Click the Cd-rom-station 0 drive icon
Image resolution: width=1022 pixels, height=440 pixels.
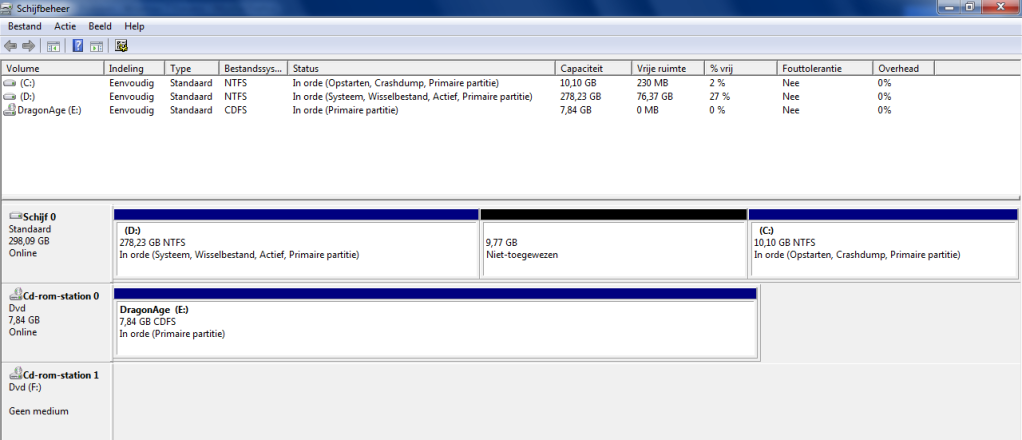pos(14,296)
